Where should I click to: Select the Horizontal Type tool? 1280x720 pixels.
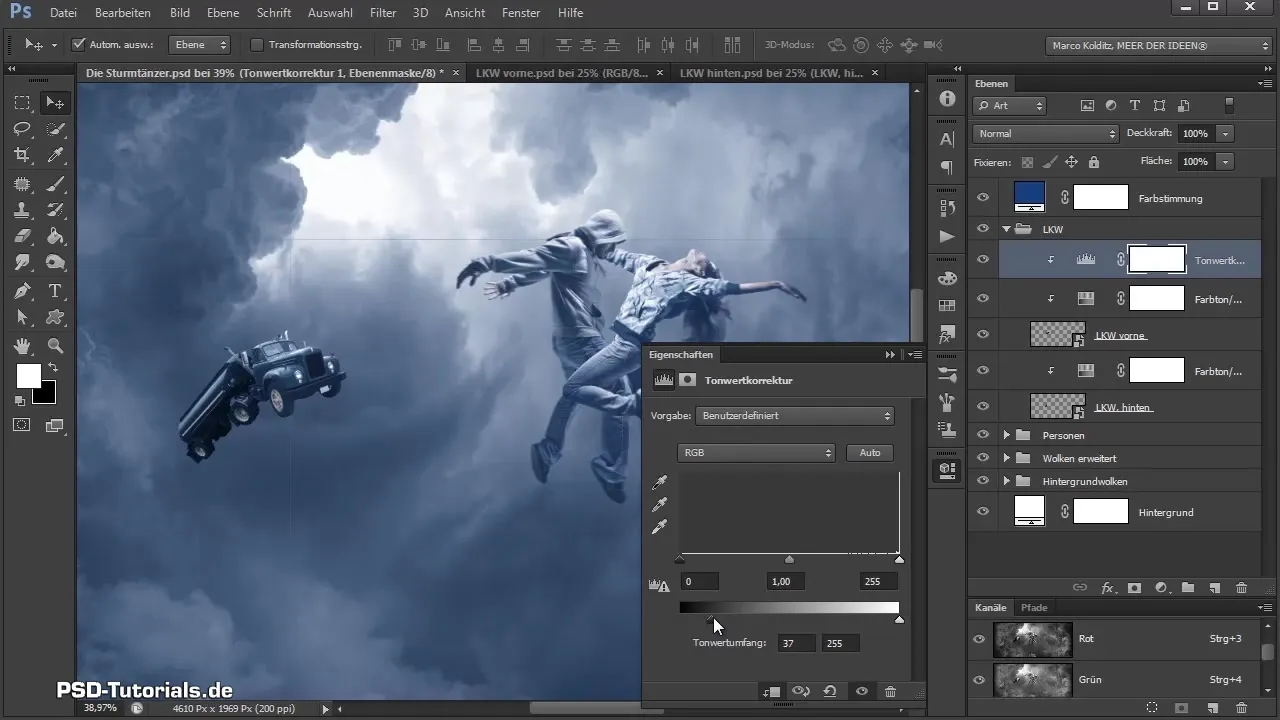(x=55, y=292)
